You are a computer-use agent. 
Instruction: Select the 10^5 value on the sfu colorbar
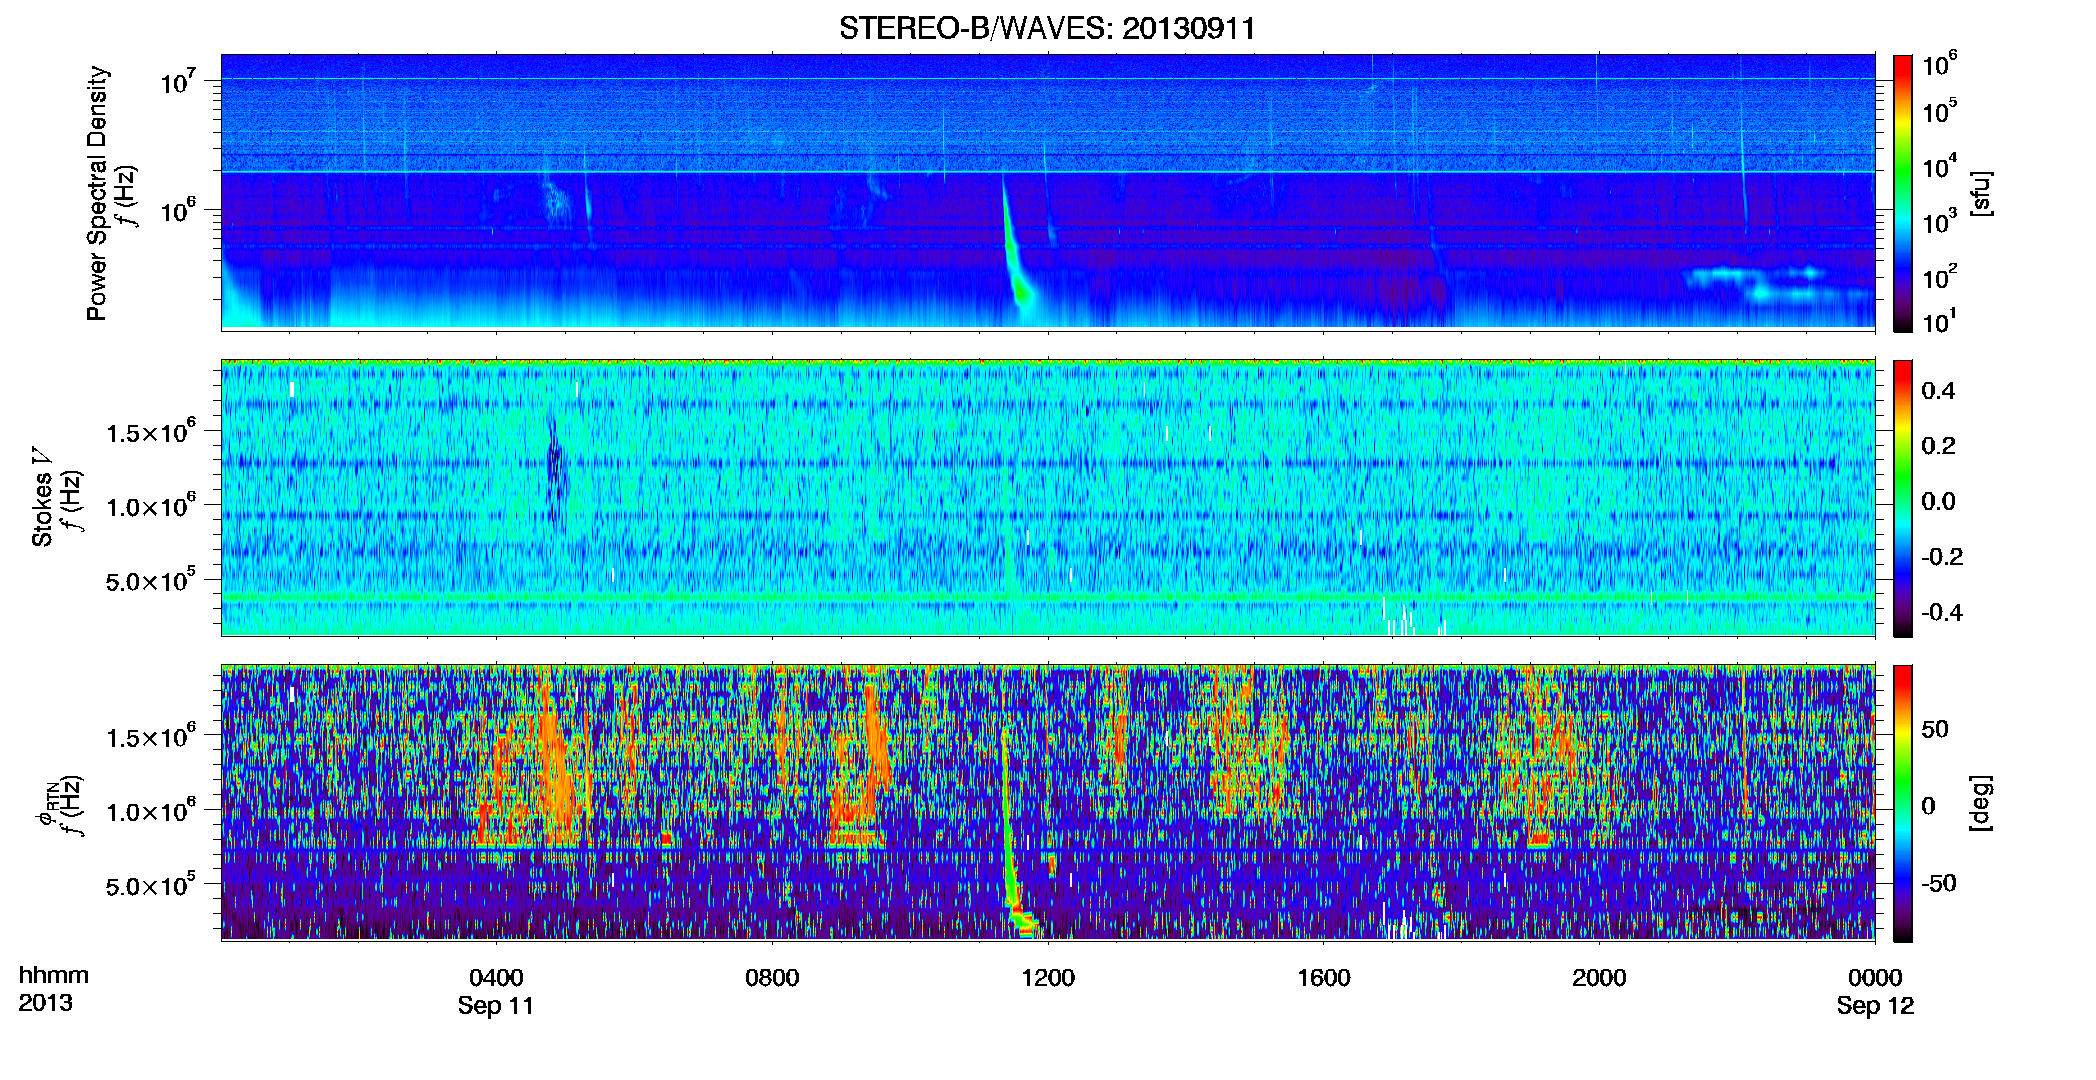pos(1940,110)
